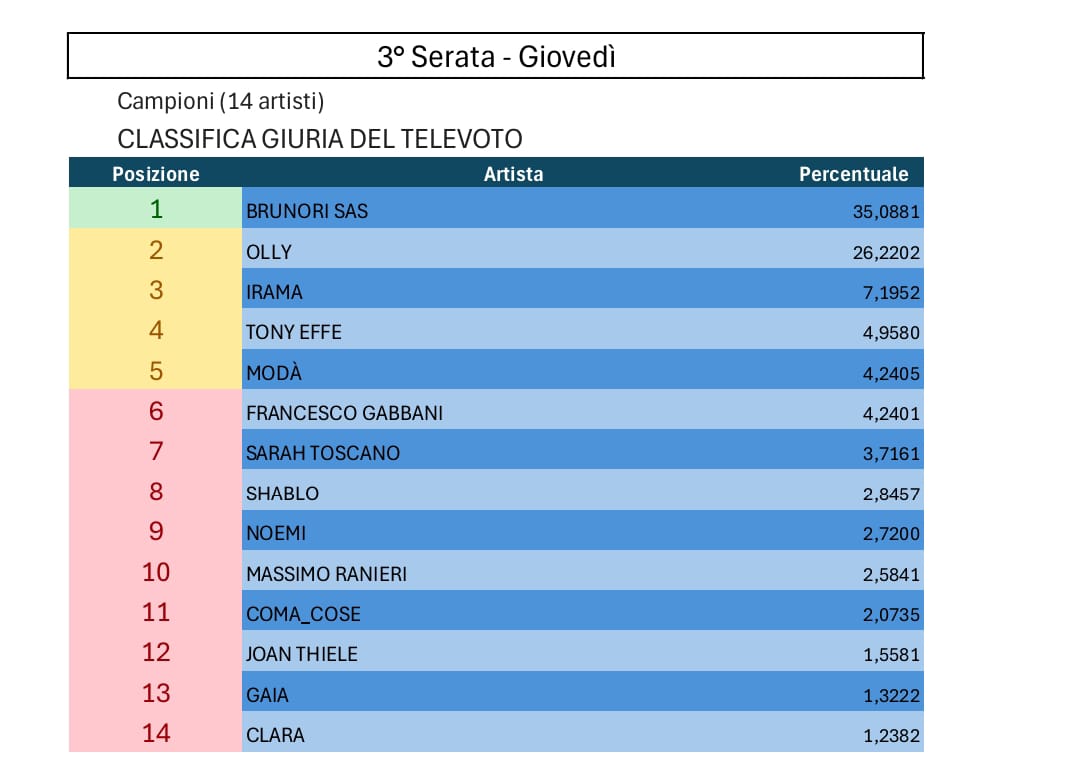The image size is (1080, 766).
Task: Click the "Campioni (14 artisti)" subtitle
Action: pos(221,101)
